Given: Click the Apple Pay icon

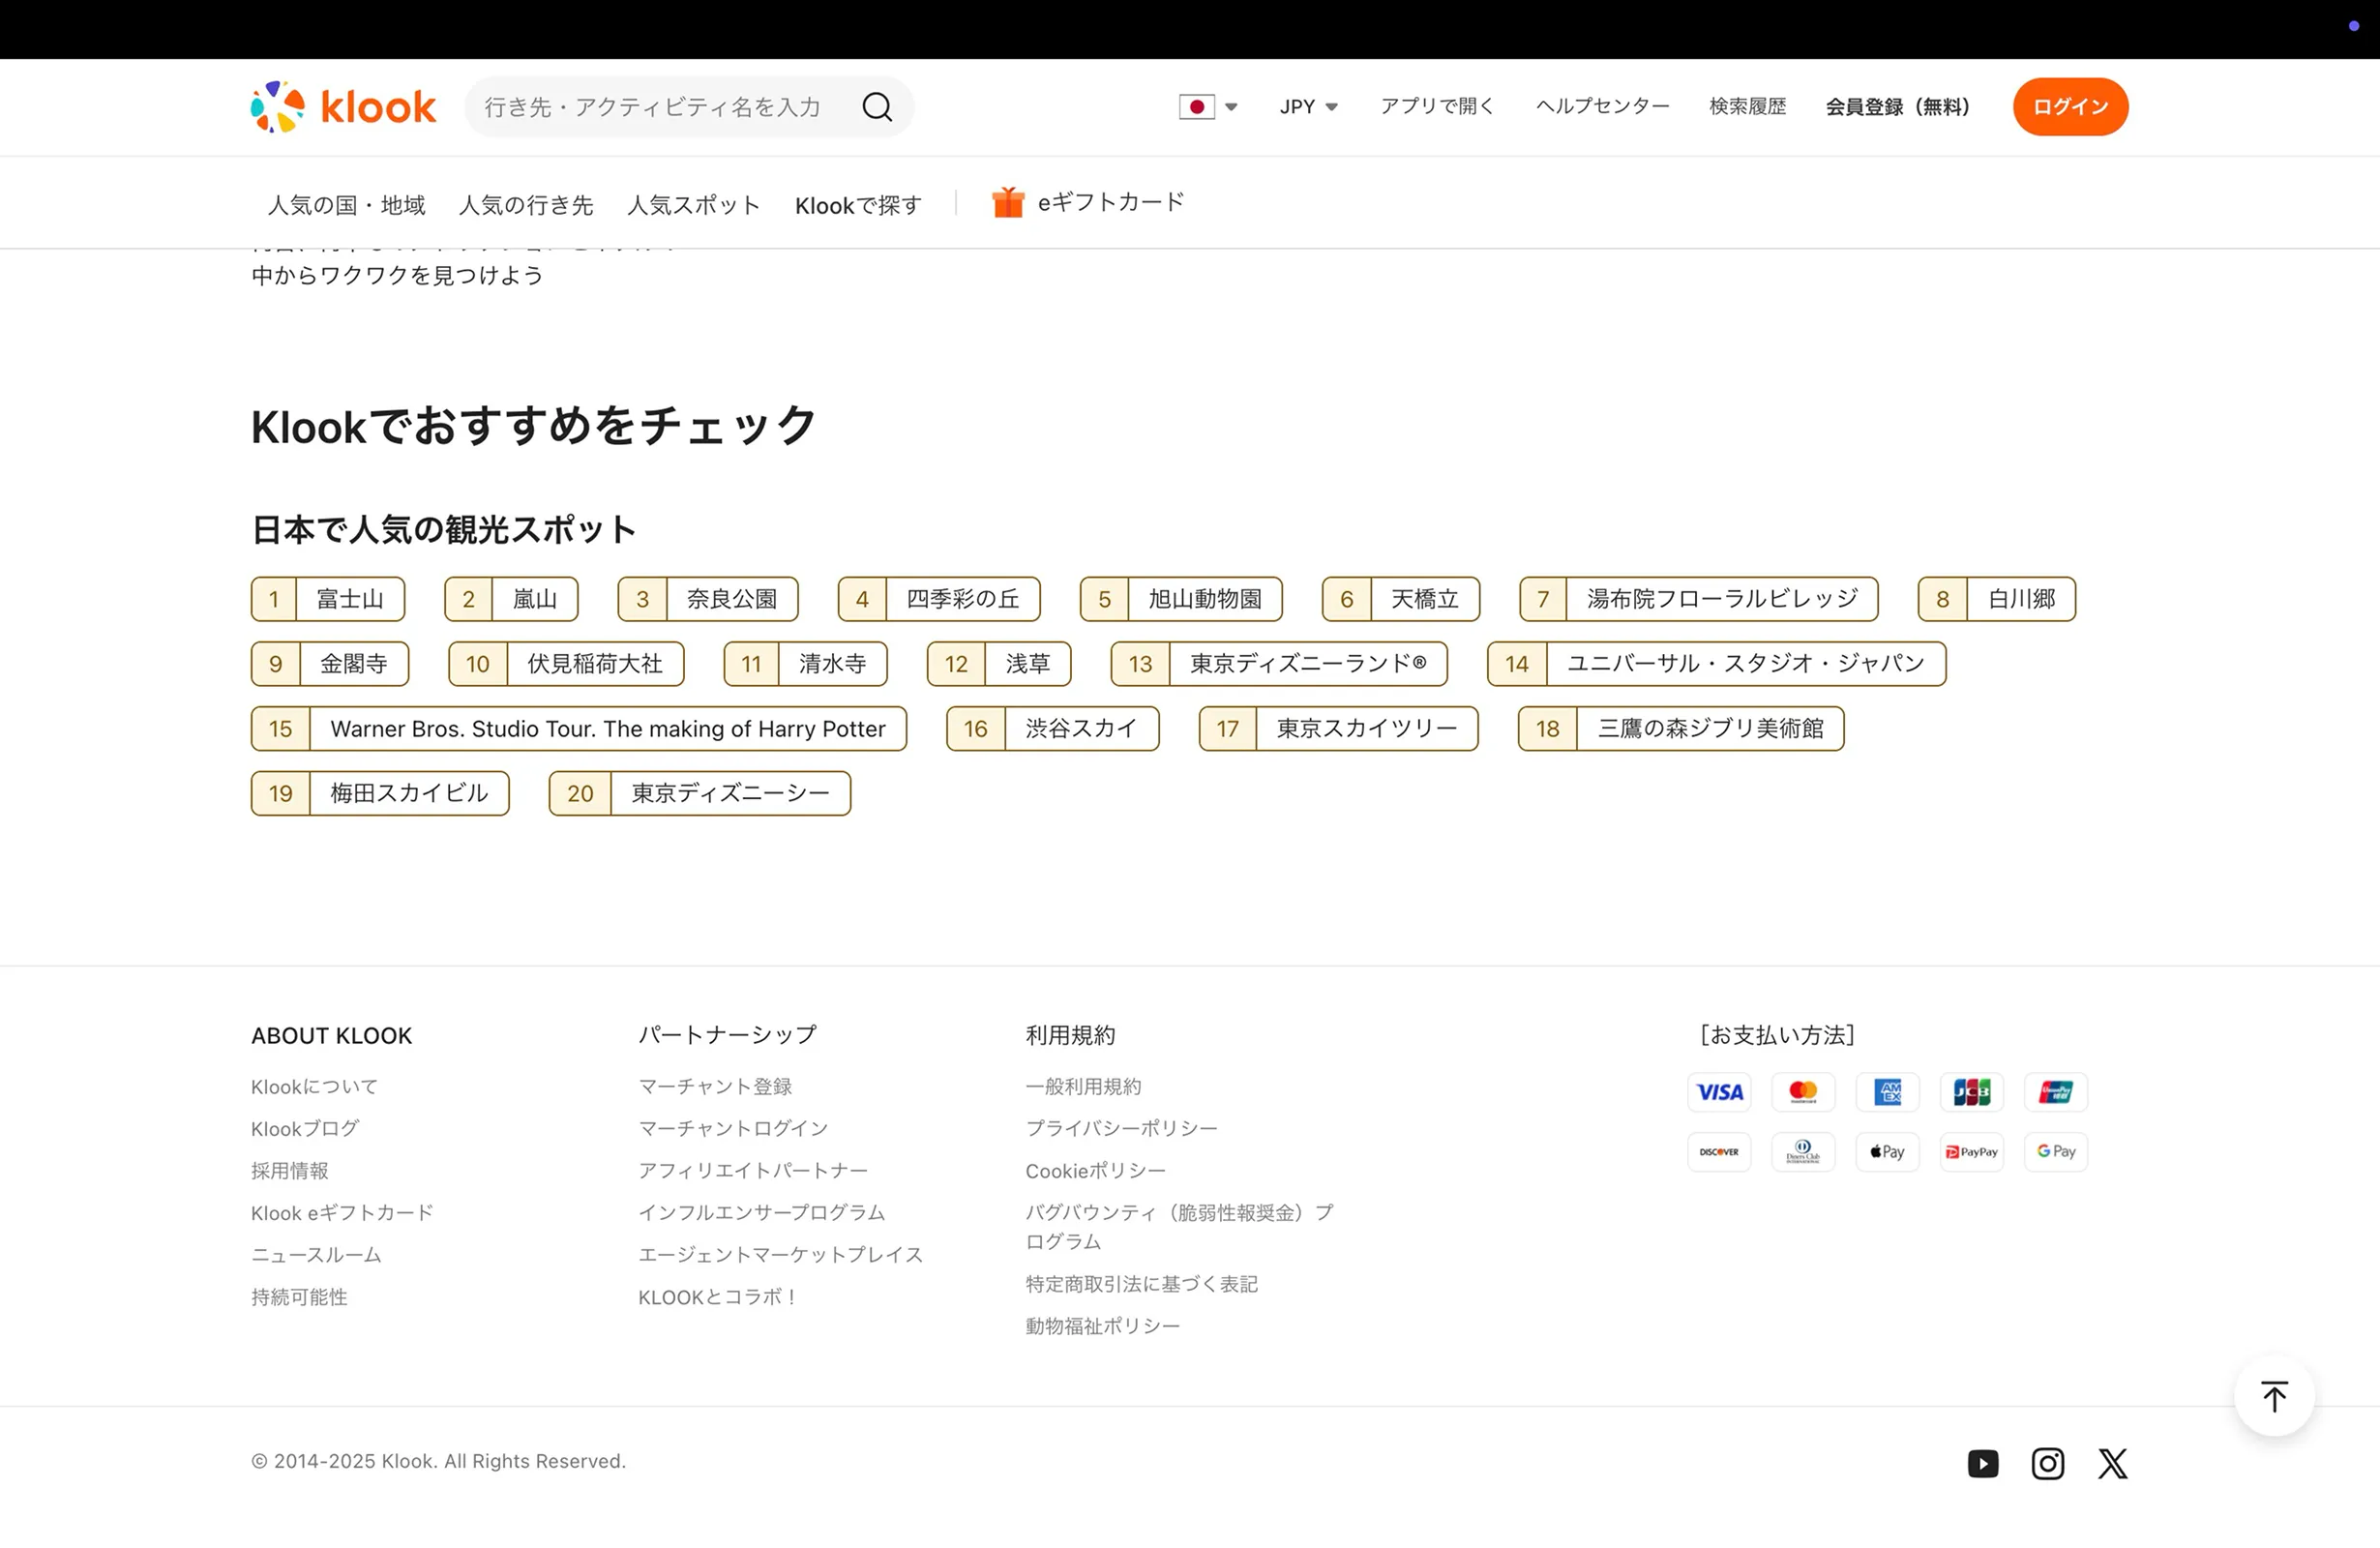Looking at the screenshot, I should pyautogui.click(x=1887, y=1152).
